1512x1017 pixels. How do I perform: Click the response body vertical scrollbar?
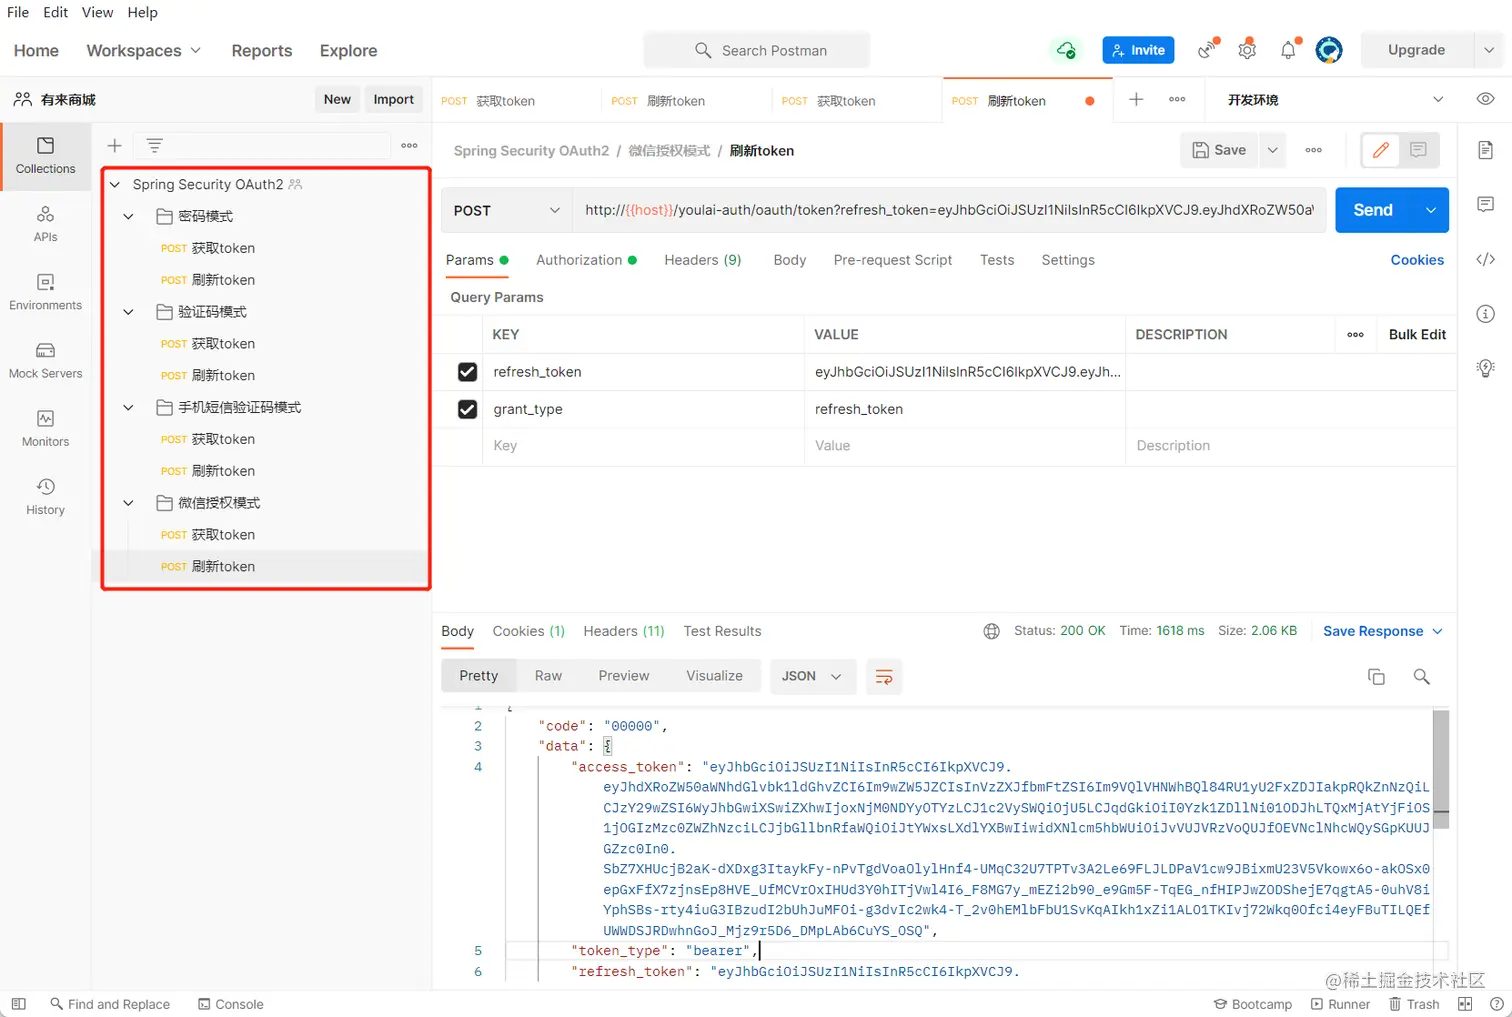pyautogui.click(x=1441, y=770)
